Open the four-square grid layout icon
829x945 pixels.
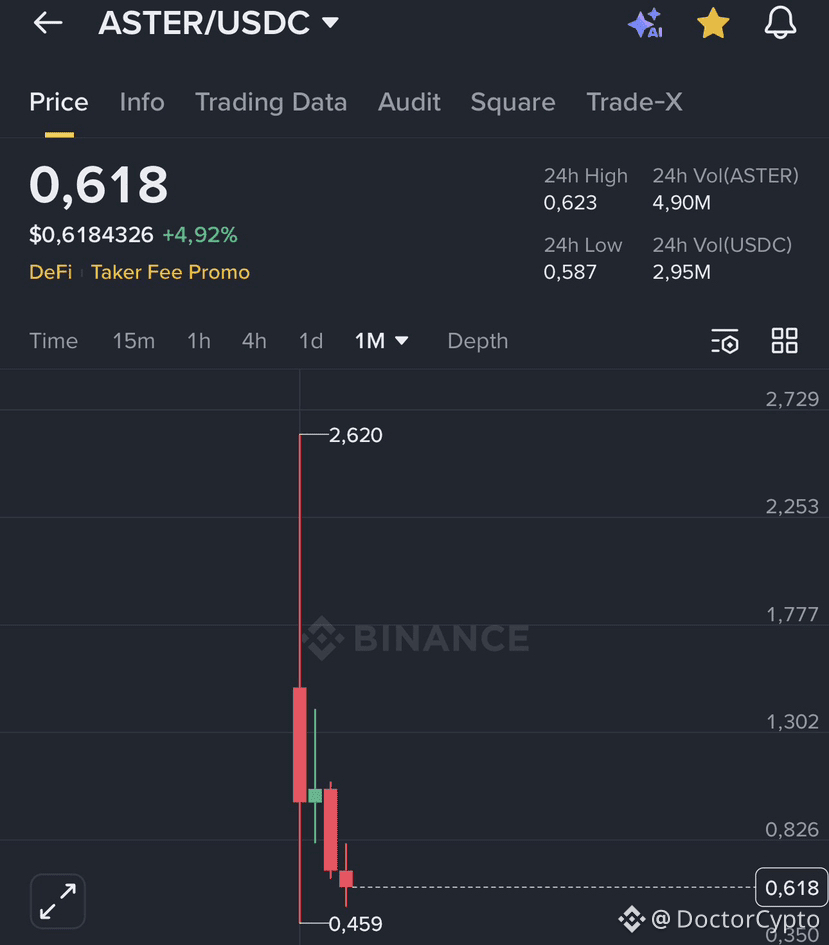pos(785,341)
